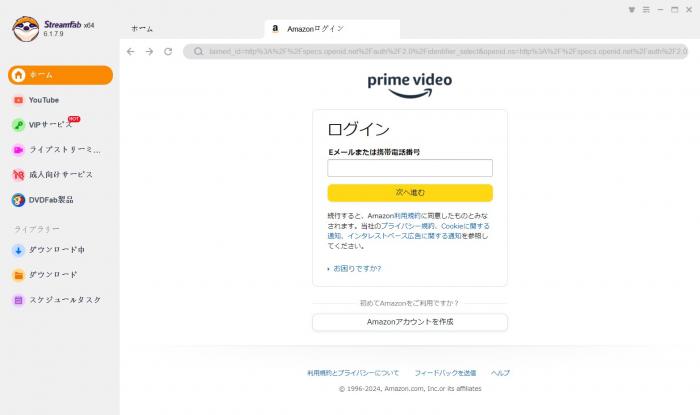The image size is (700, 415).
Task: Click the copyright 1996-2024 Amazon.com text
Action: (410, 389)
